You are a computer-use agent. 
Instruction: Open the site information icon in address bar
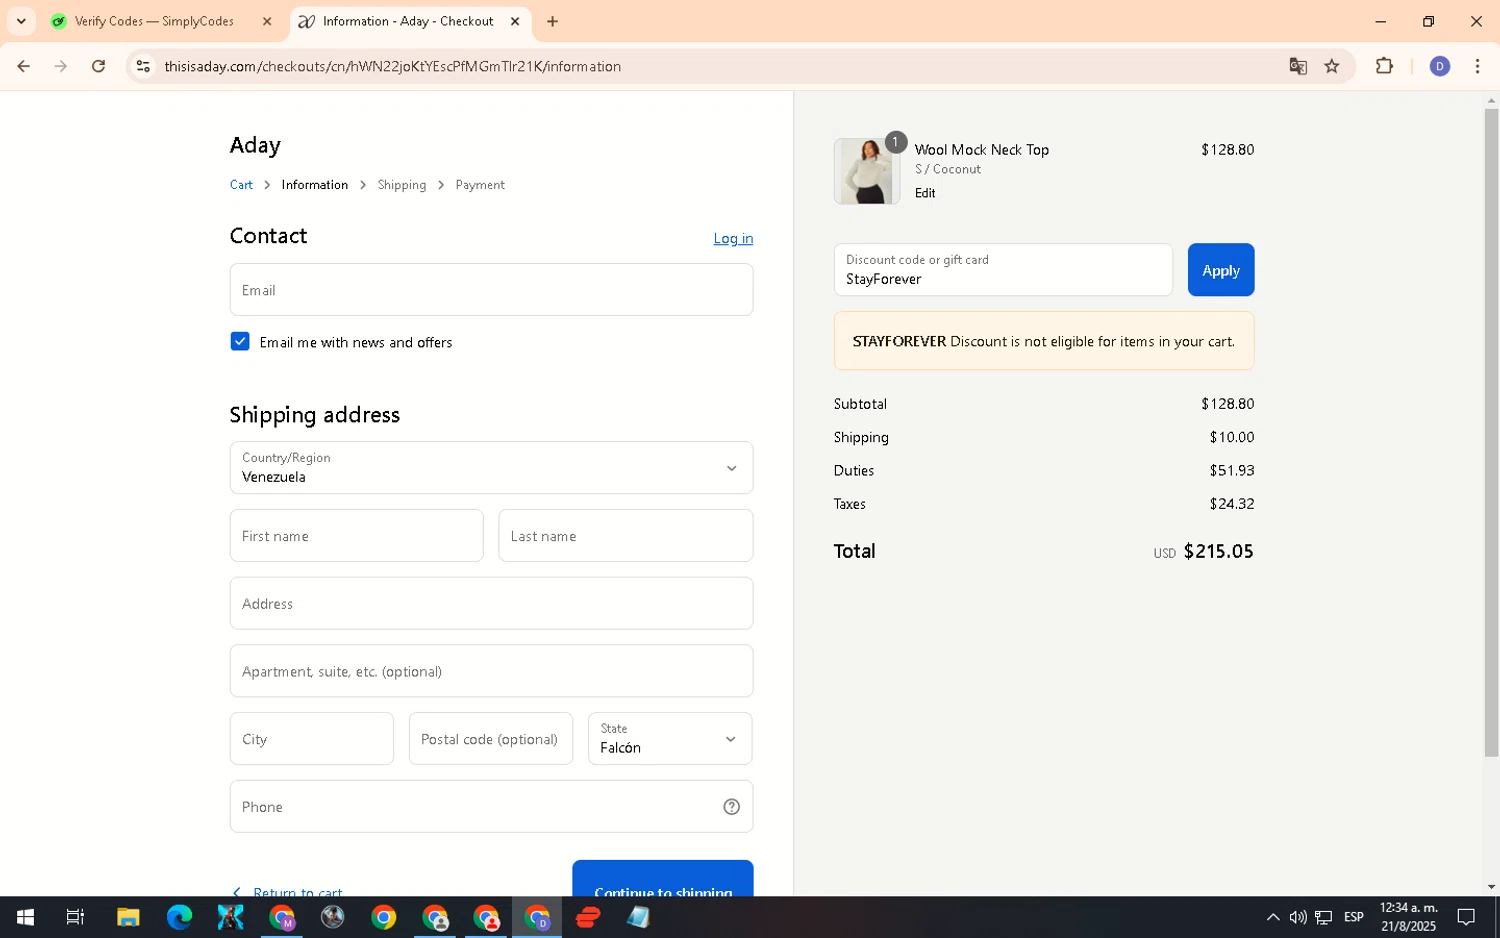click(143, 66)
